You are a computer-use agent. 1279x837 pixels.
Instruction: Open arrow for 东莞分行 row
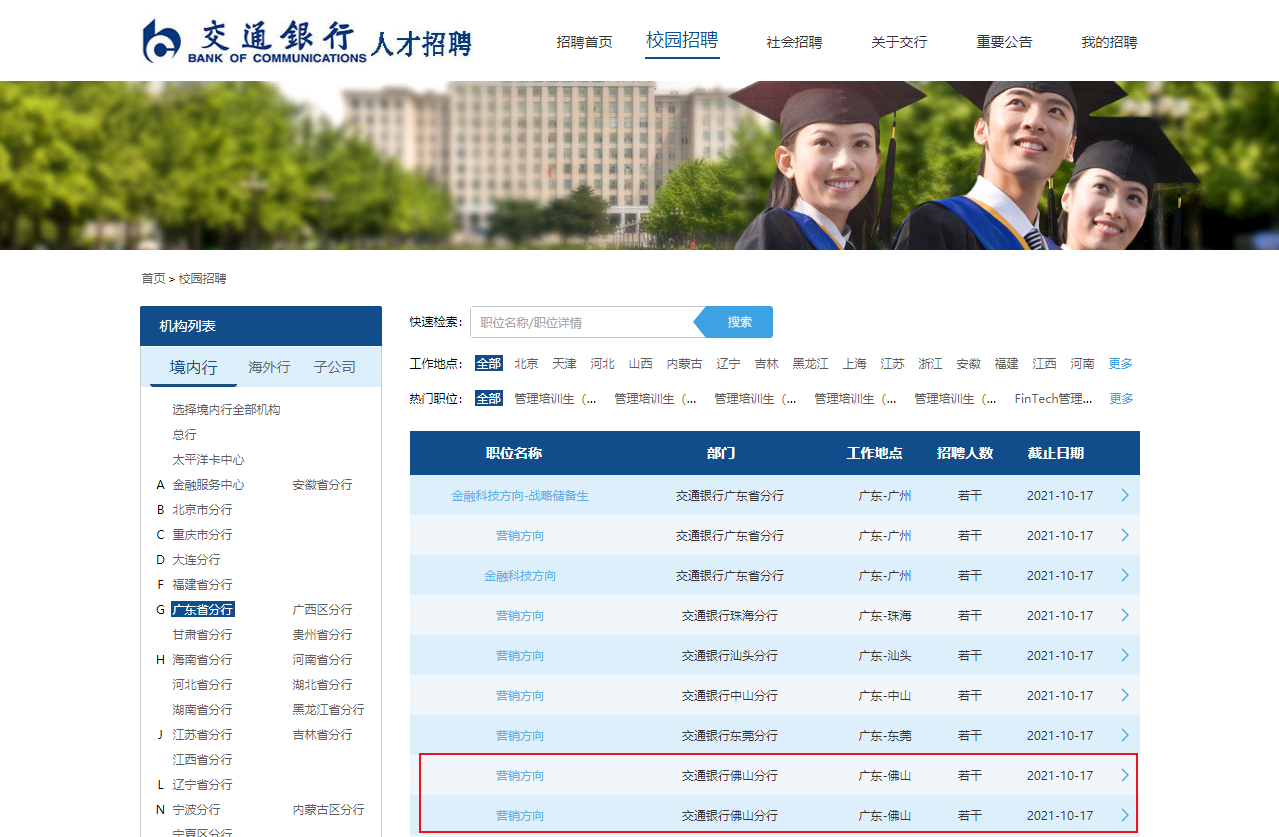pos(1125,735)
